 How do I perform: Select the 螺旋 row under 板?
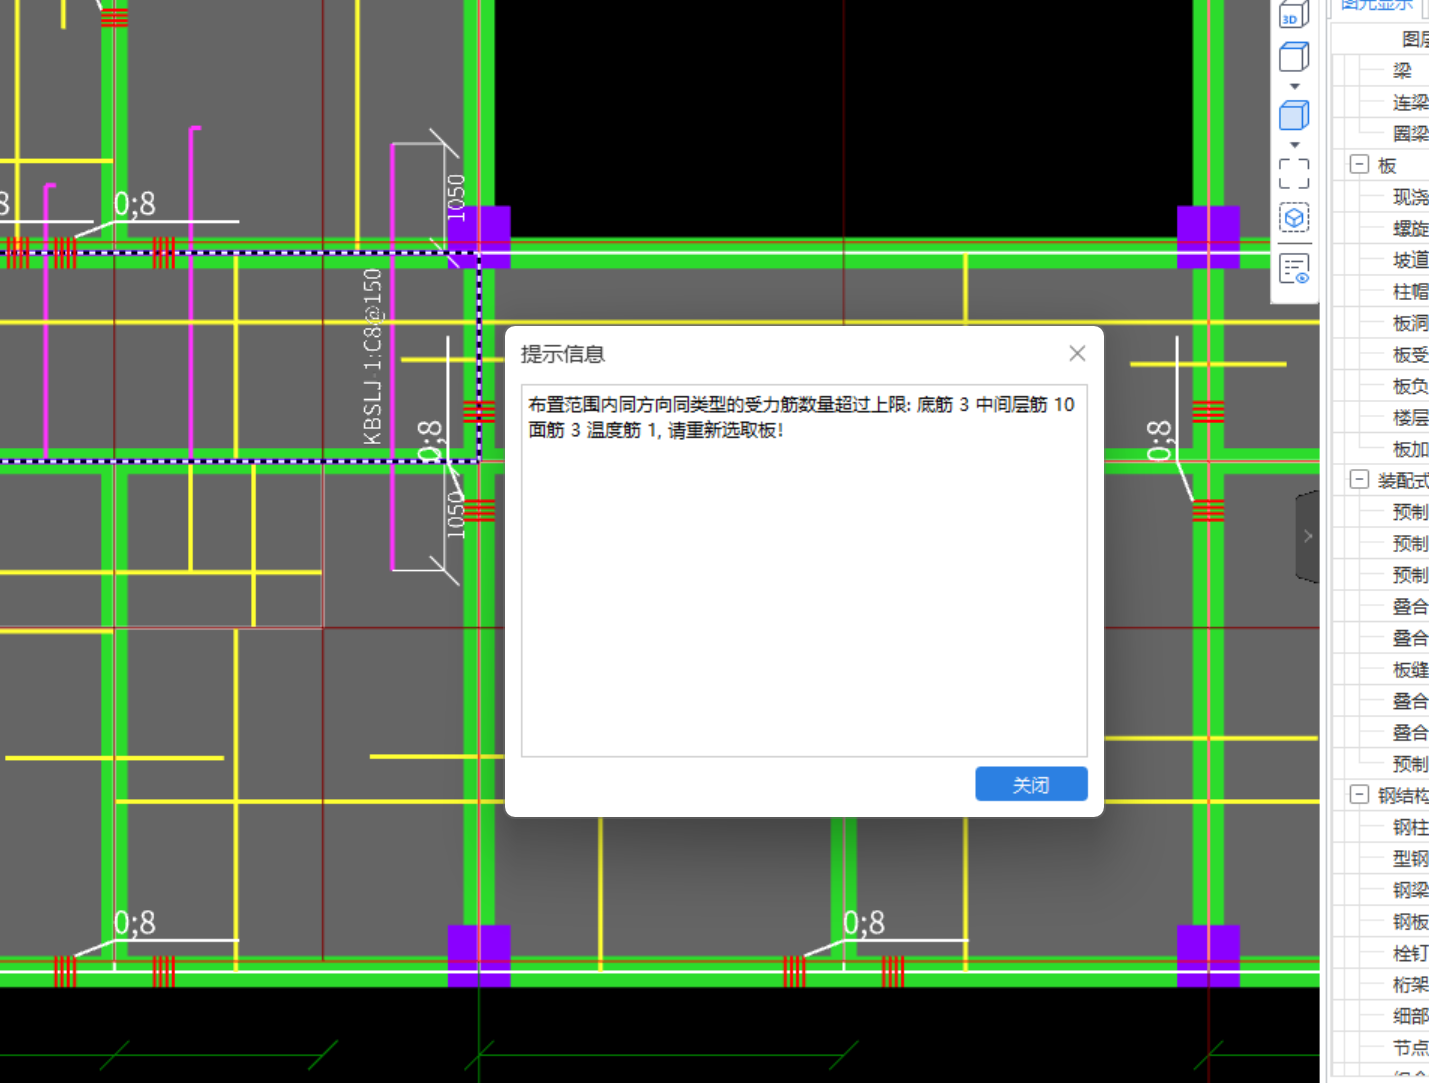pyautogui.click(x=1410, y=229)
